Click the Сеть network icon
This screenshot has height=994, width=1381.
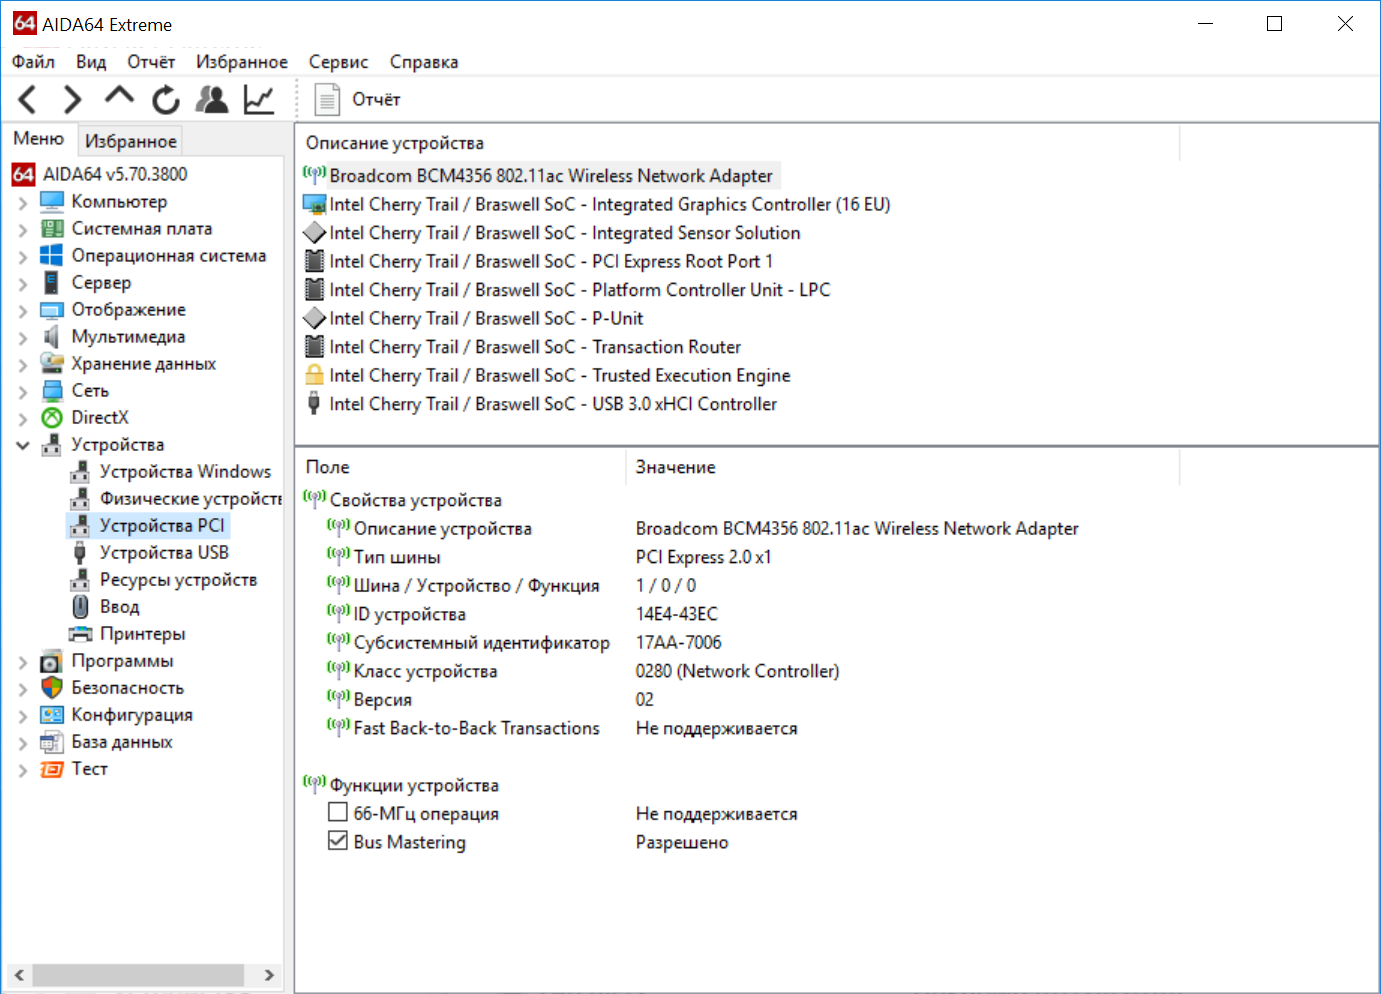coord(52,390)
